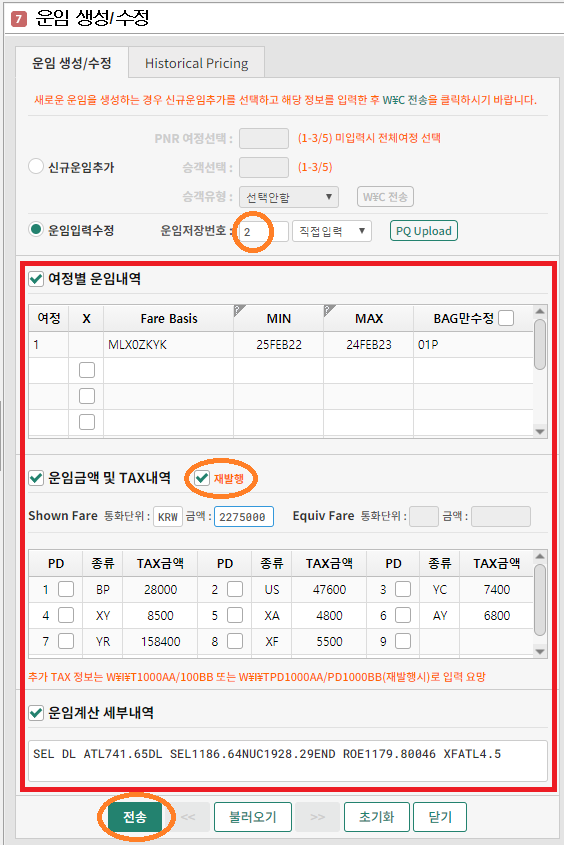Click the fare table scroll up arrow
The width and height of the screenshot is (564, 845).
(x=540, y=311)
